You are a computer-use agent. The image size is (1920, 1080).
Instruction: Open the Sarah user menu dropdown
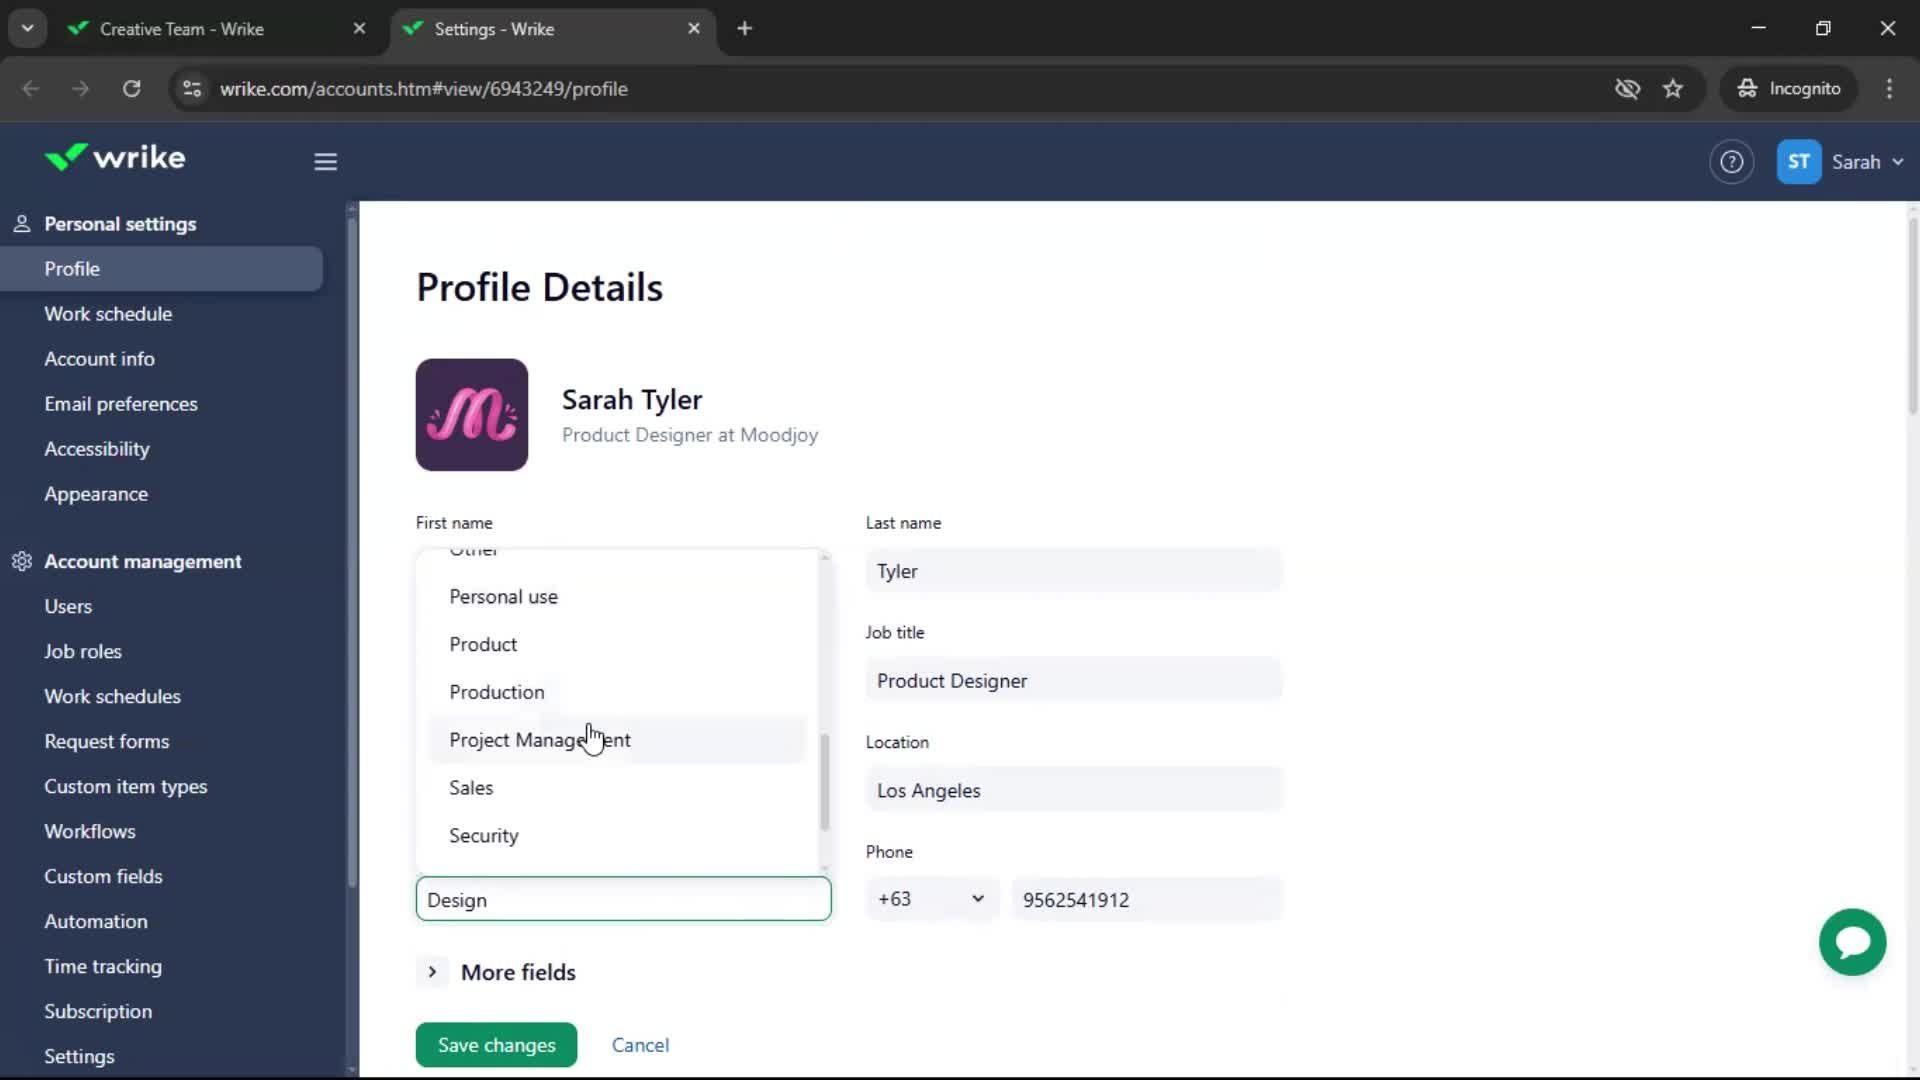[x=1868, y=162]
